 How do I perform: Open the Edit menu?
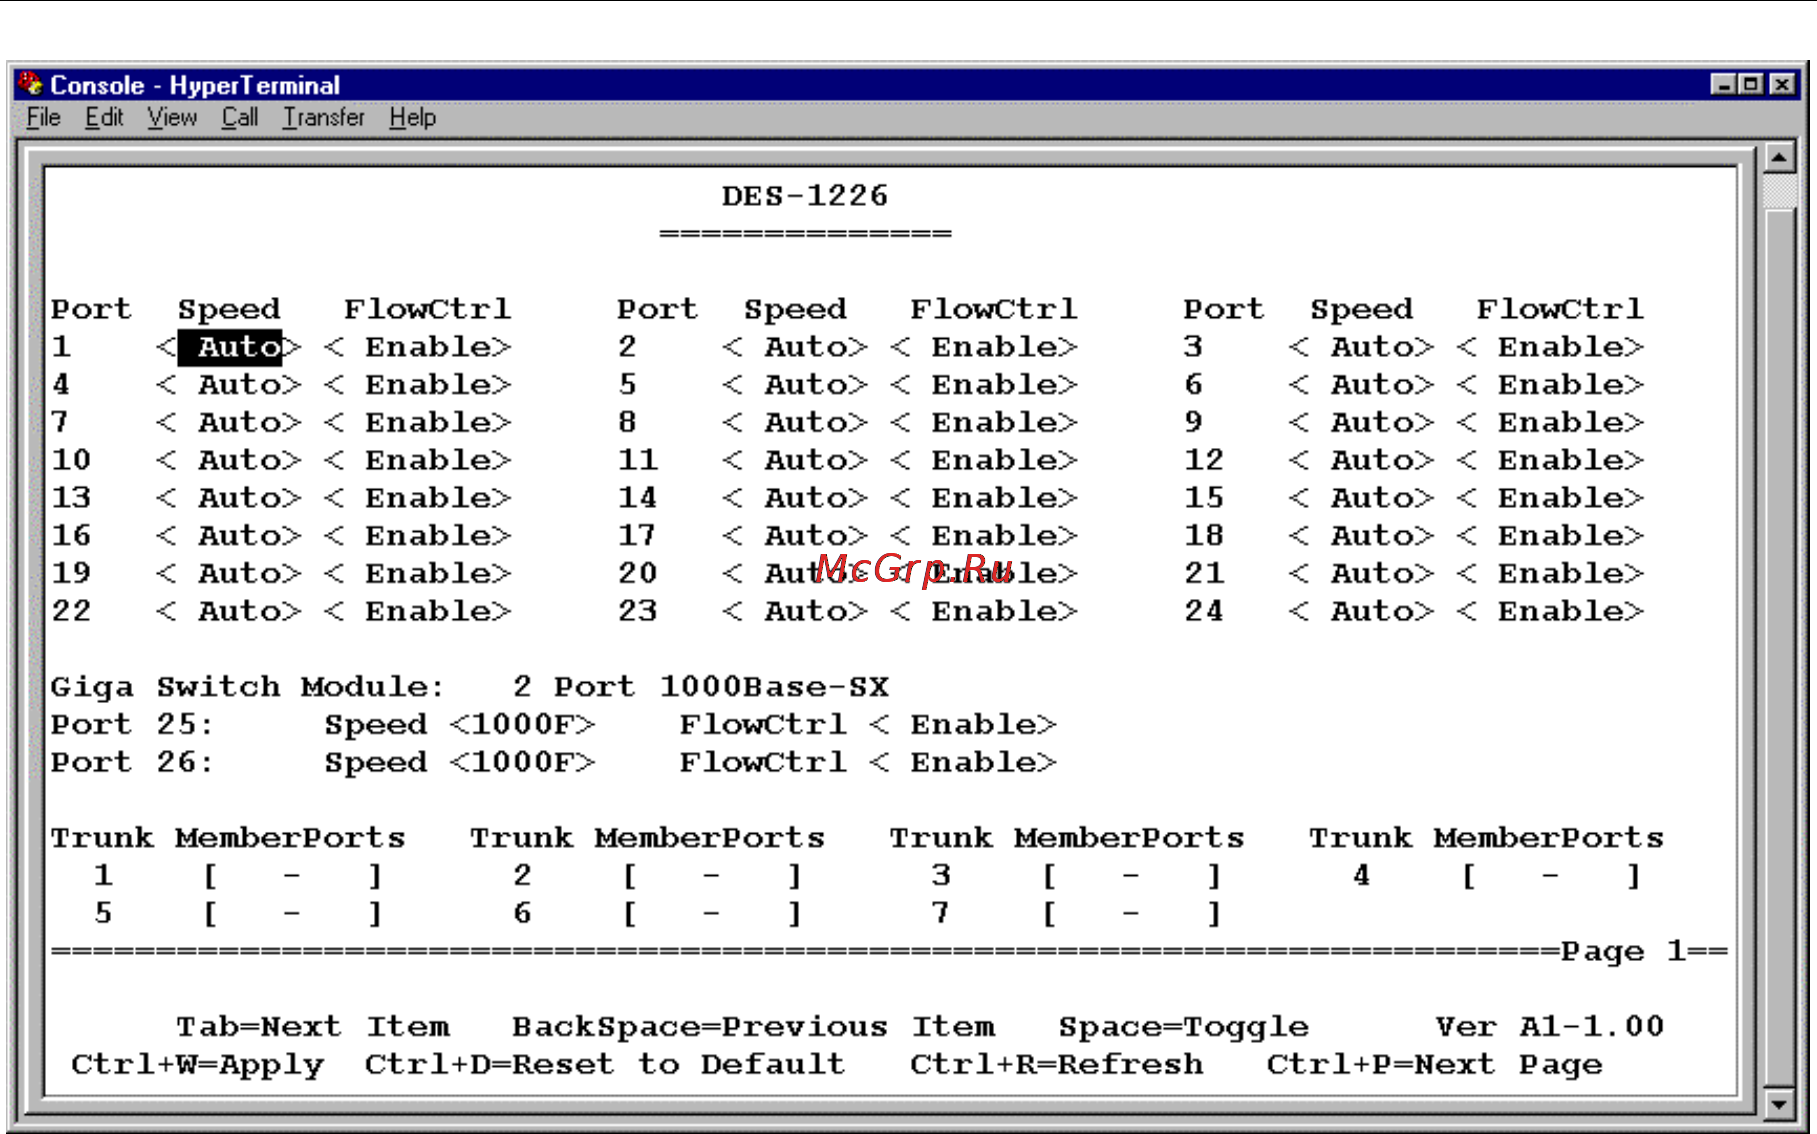104,117
